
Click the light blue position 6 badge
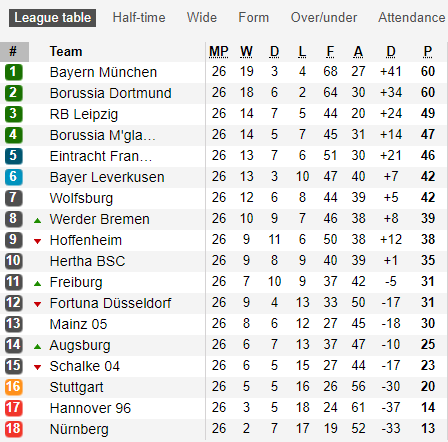click(x=13, y=177)
